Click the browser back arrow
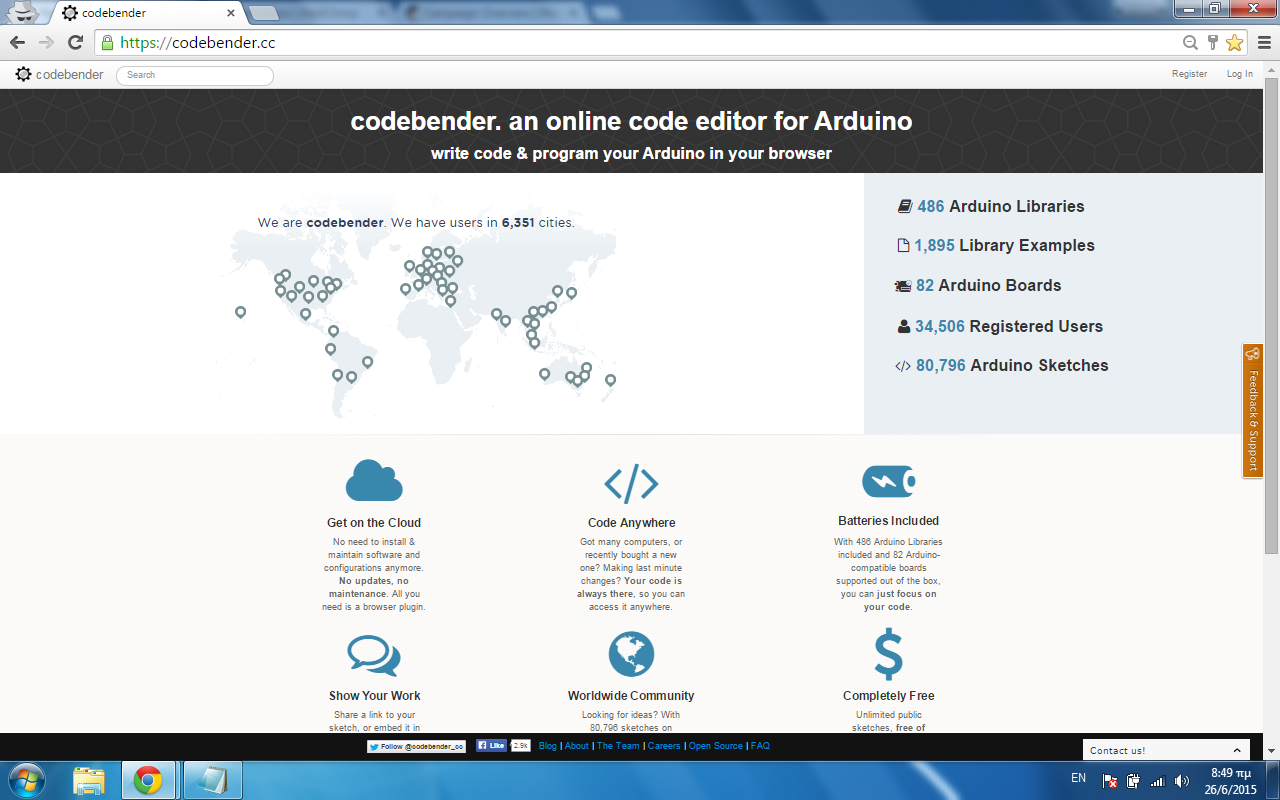The height and width of the screenshot is (800, 1280). 17,42
